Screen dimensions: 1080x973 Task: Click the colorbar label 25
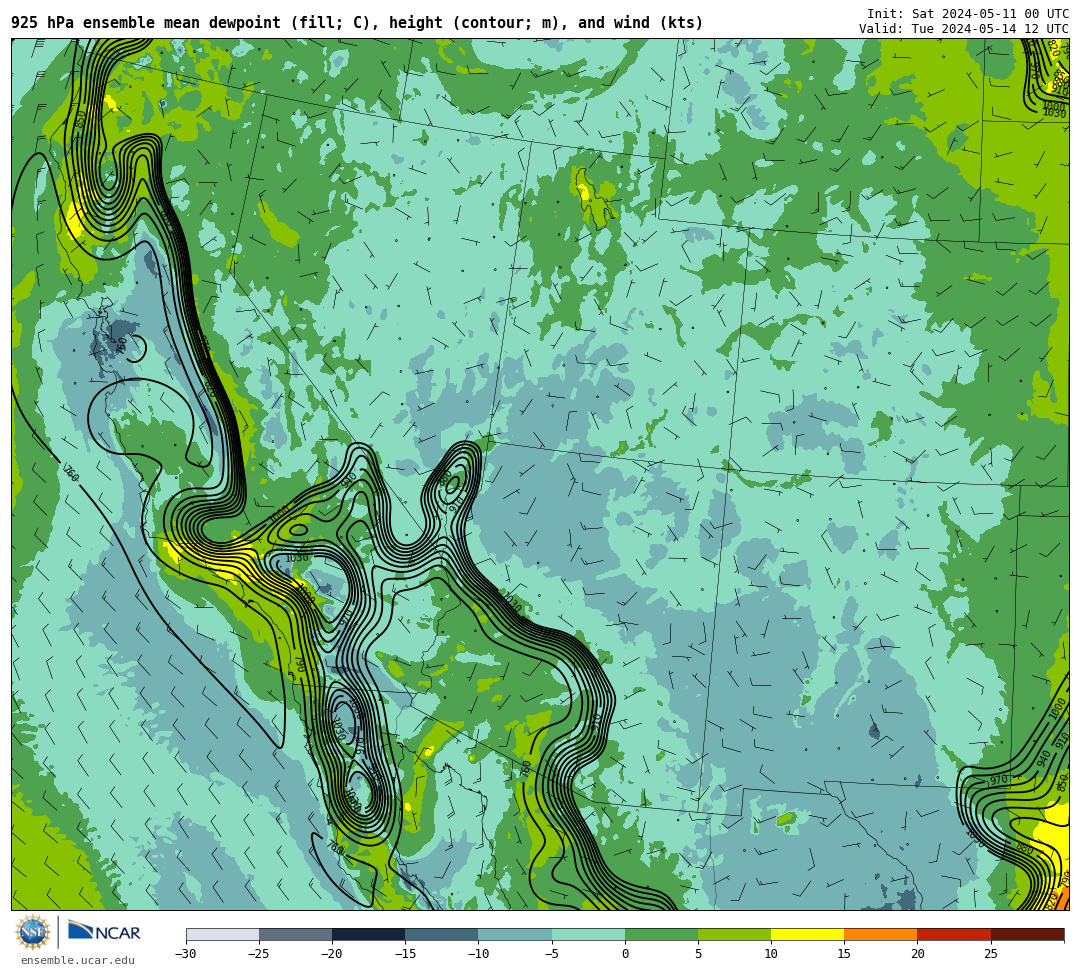tap(990, 954)
